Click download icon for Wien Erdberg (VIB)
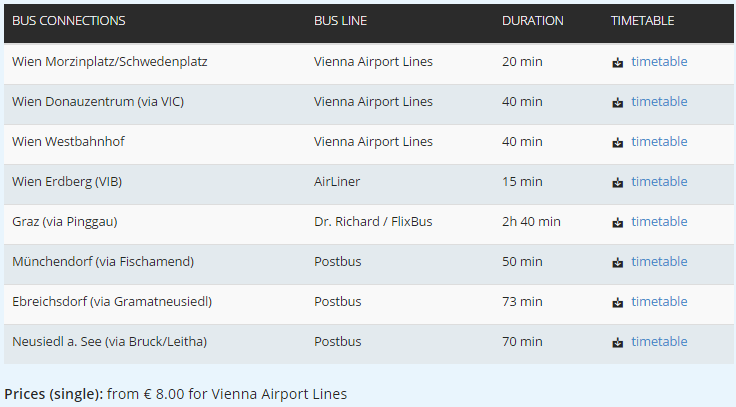This screenshot has height=407, width=736. coord(617,183)
